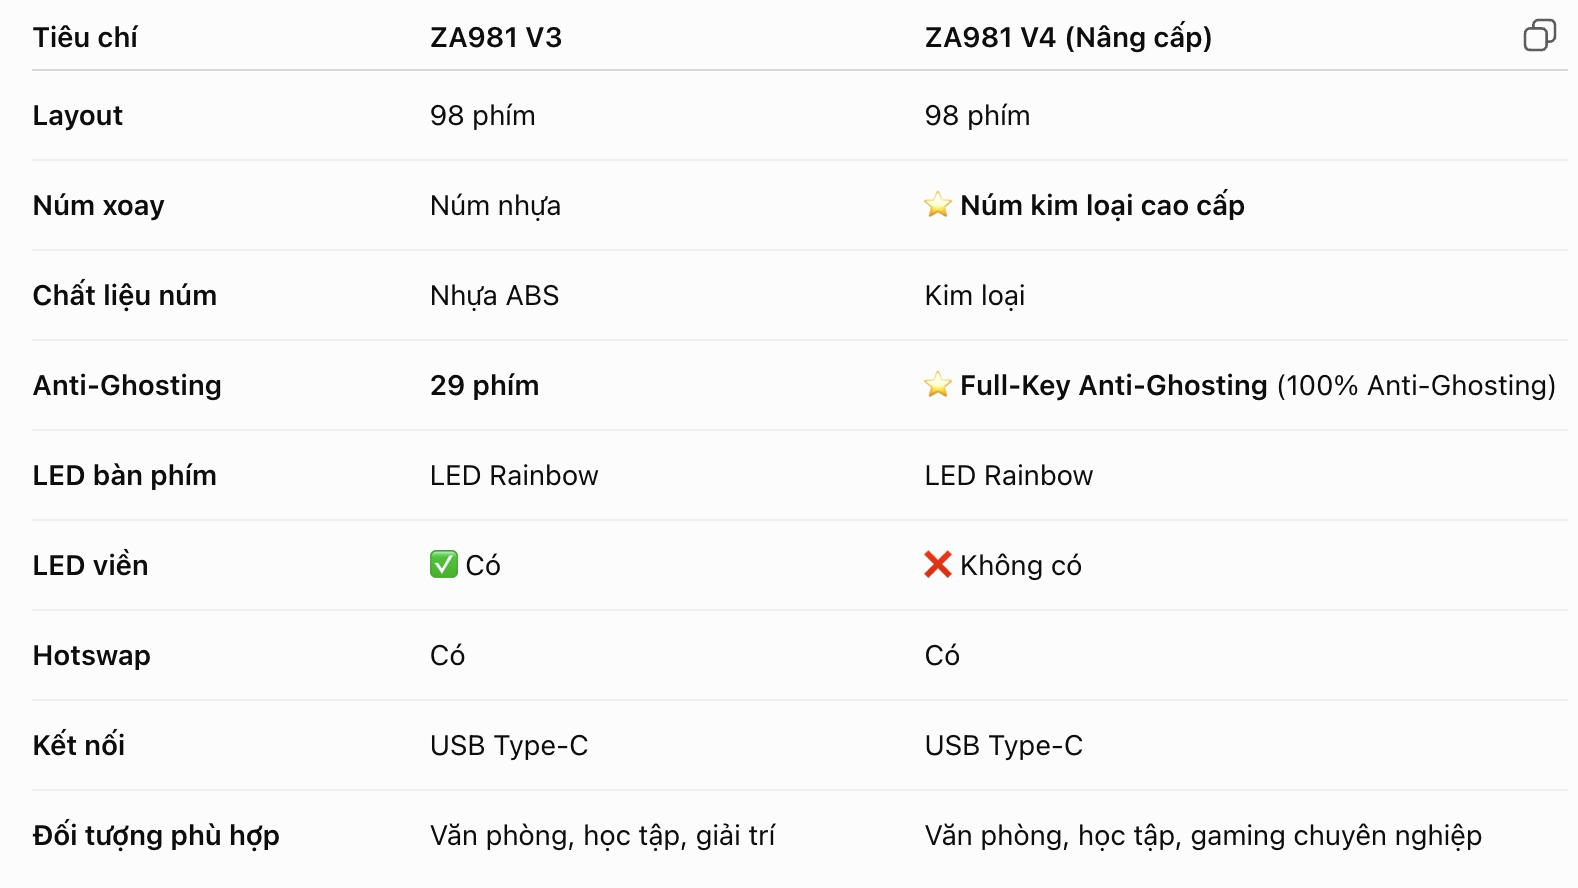Select the ZA981 V4 (Nâng cấp) header
This screenshot has height=888, width=1578.
click(x=1068, y=38)
